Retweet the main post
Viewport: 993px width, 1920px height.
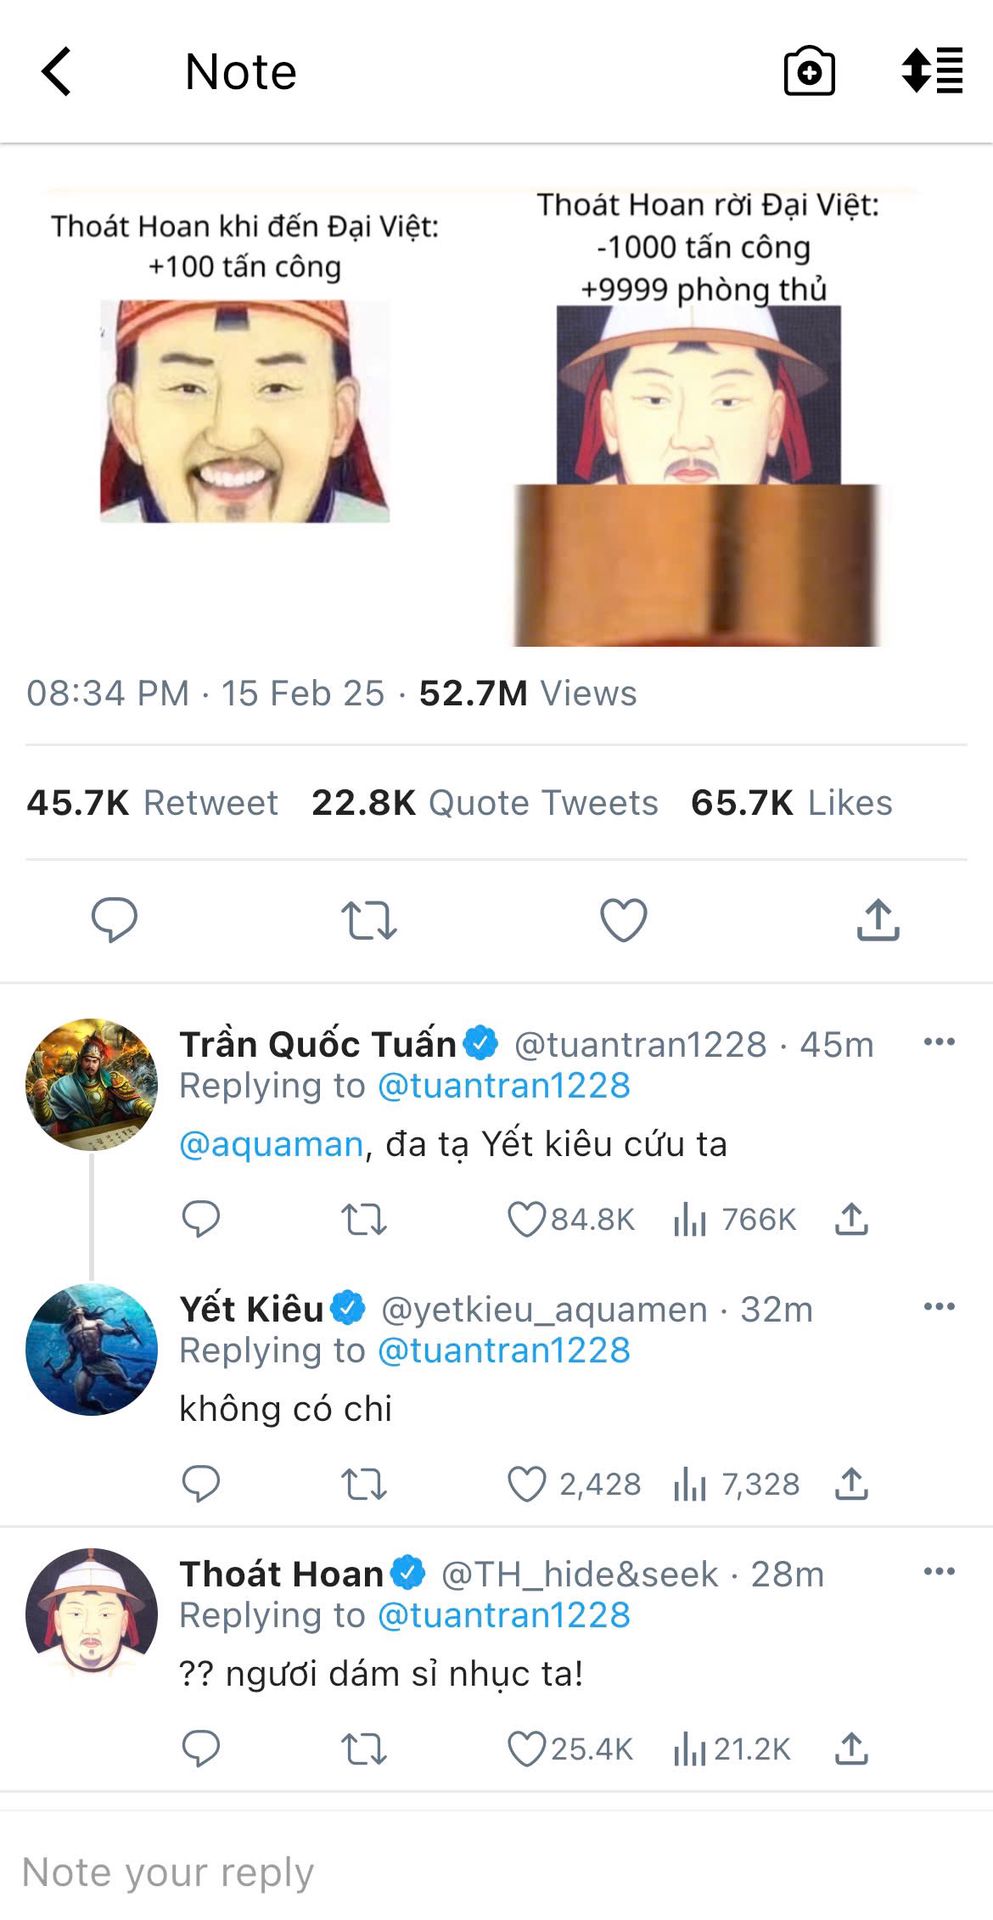(x=369, y=921)
